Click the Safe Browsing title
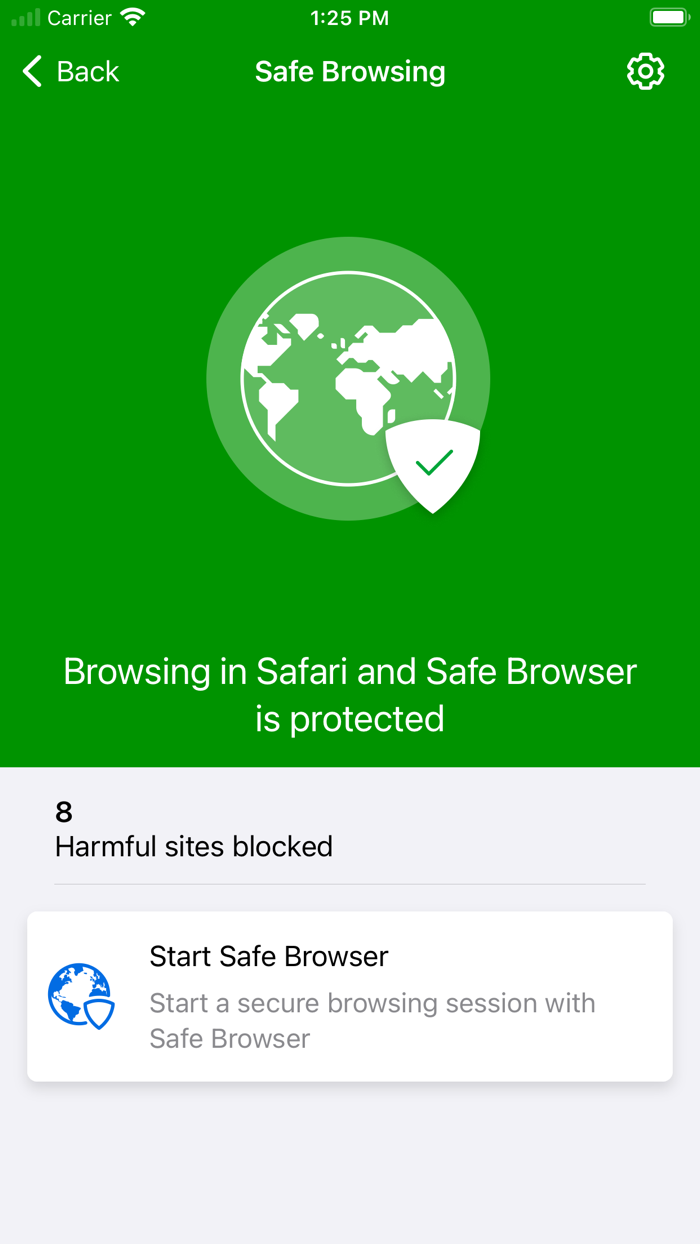700x1244 pixels. click(349, 71)
